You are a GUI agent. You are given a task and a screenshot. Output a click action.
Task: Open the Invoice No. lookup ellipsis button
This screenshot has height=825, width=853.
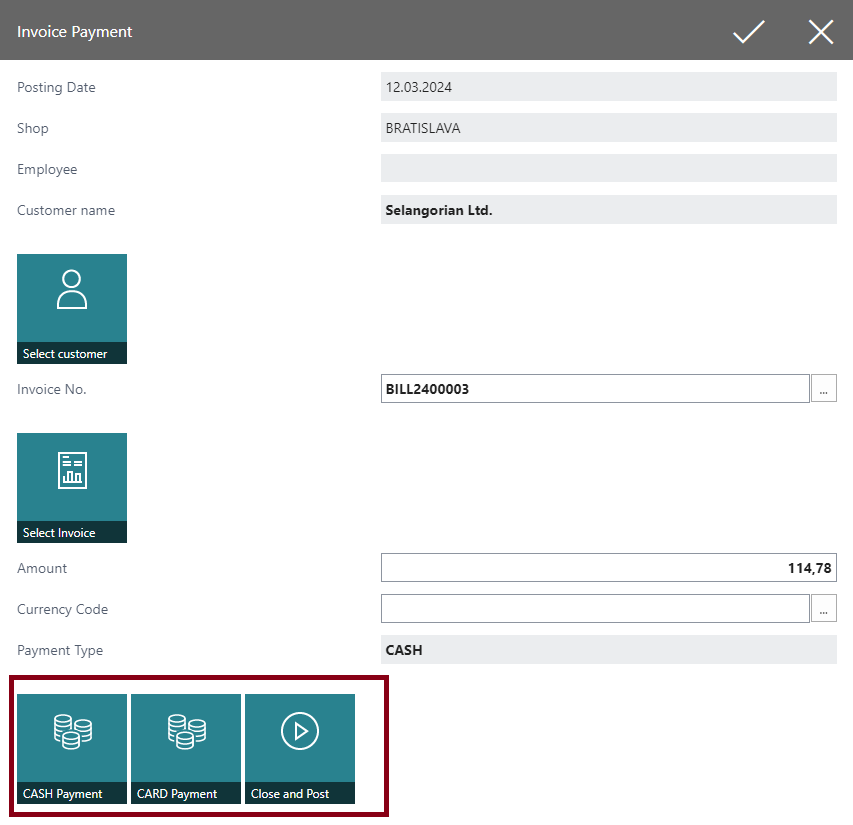[824, 388]
